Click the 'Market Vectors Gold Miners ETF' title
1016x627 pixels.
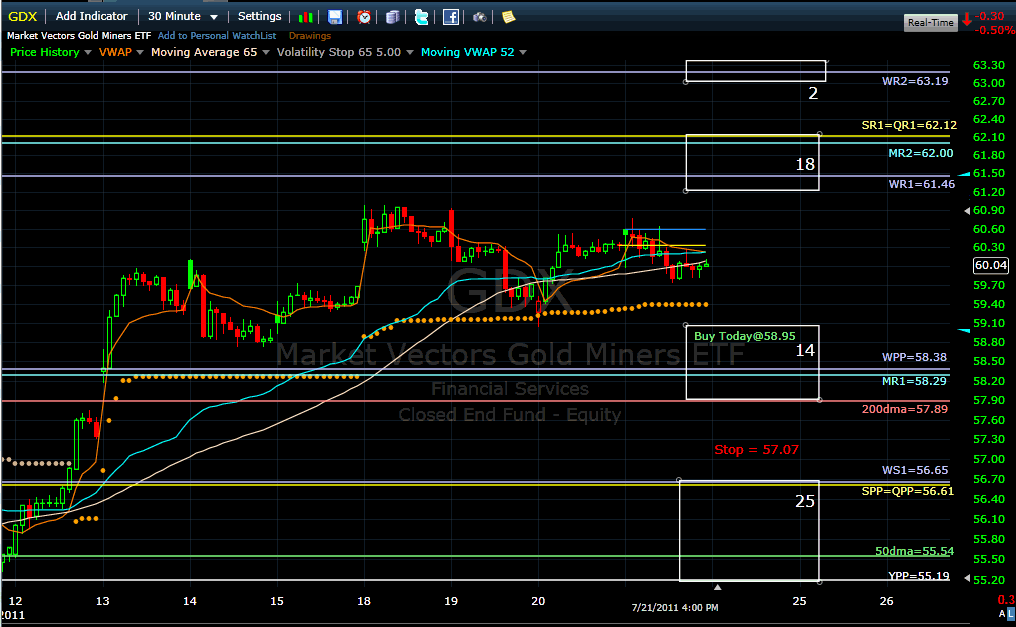(x=78, y=36)
